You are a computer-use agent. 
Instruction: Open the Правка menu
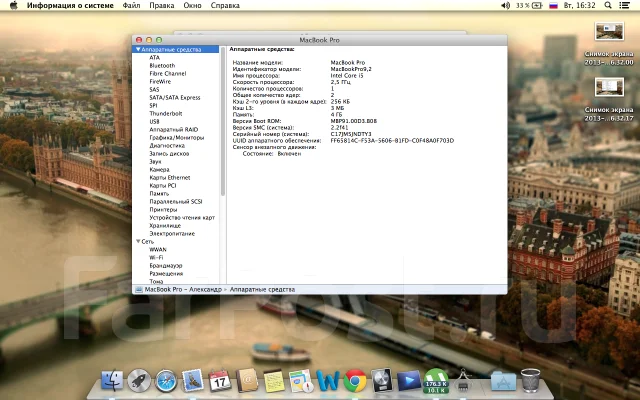[162, 6]
